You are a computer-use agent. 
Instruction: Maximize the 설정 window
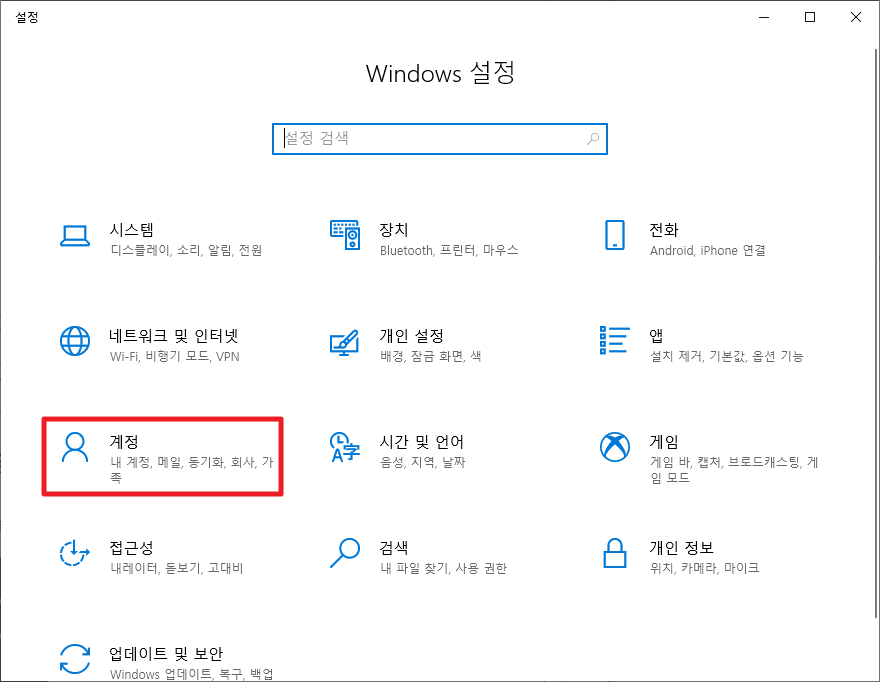pyautogui.click(x=810, y=17)
